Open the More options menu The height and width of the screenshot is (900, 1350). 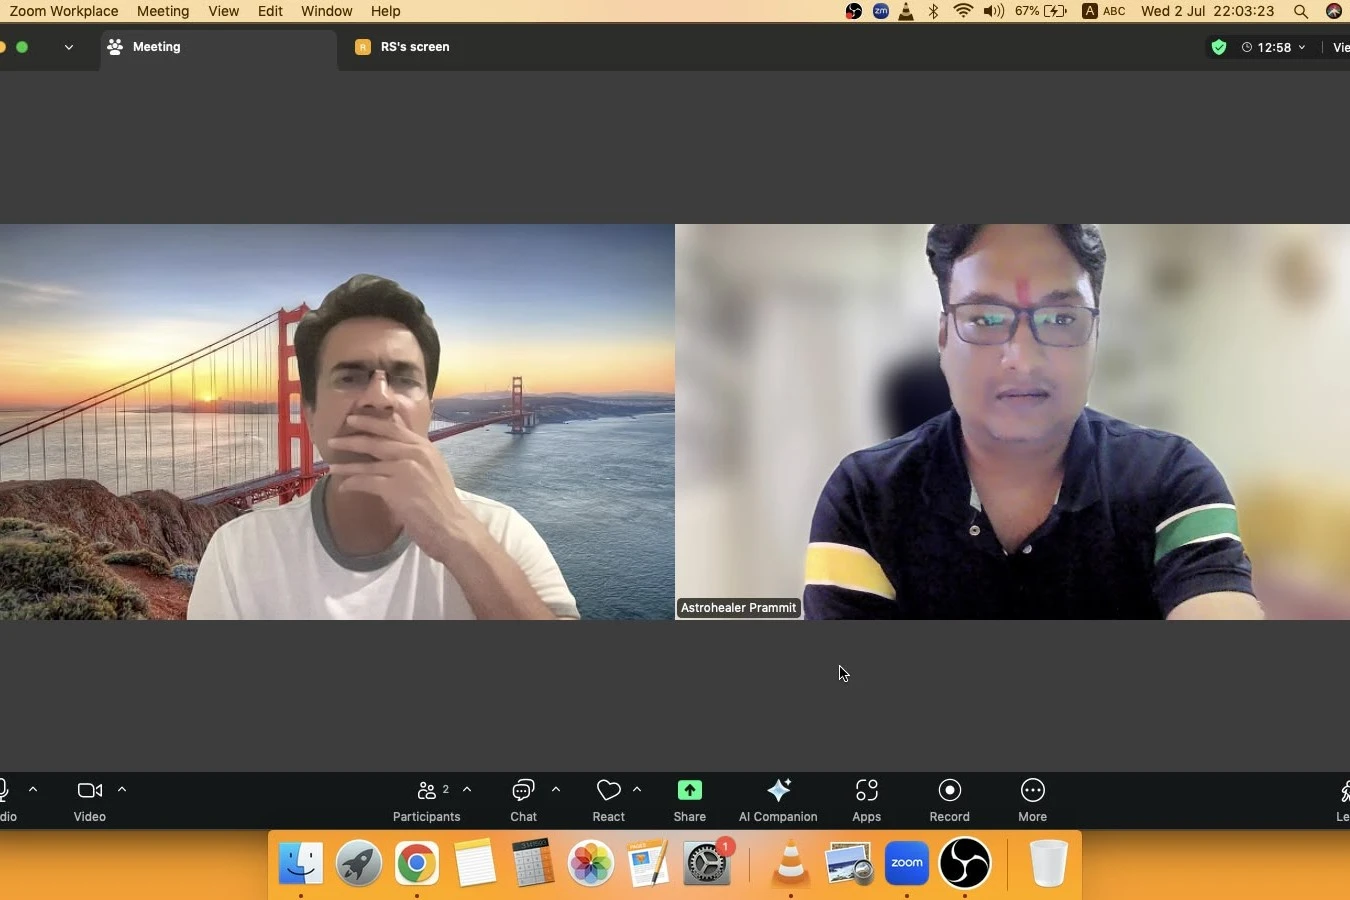point(1032,800)
